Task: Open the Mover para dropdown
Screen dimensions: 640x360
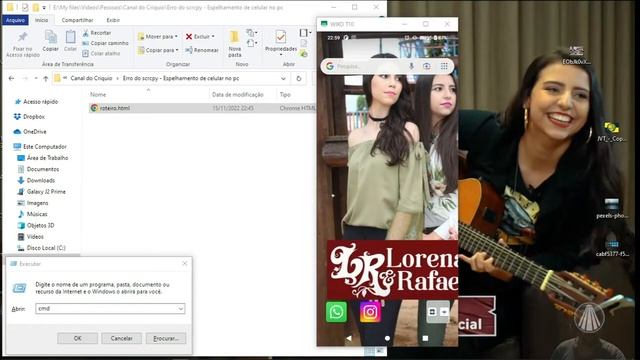Action: coord(158,37)
